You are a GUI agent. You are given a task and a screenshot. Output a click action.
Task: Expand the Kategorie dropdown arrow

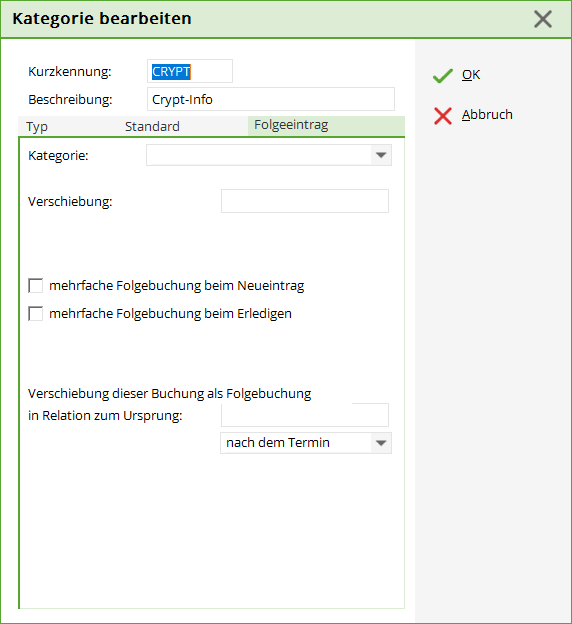pyautogui.click(x=381, y=155)
